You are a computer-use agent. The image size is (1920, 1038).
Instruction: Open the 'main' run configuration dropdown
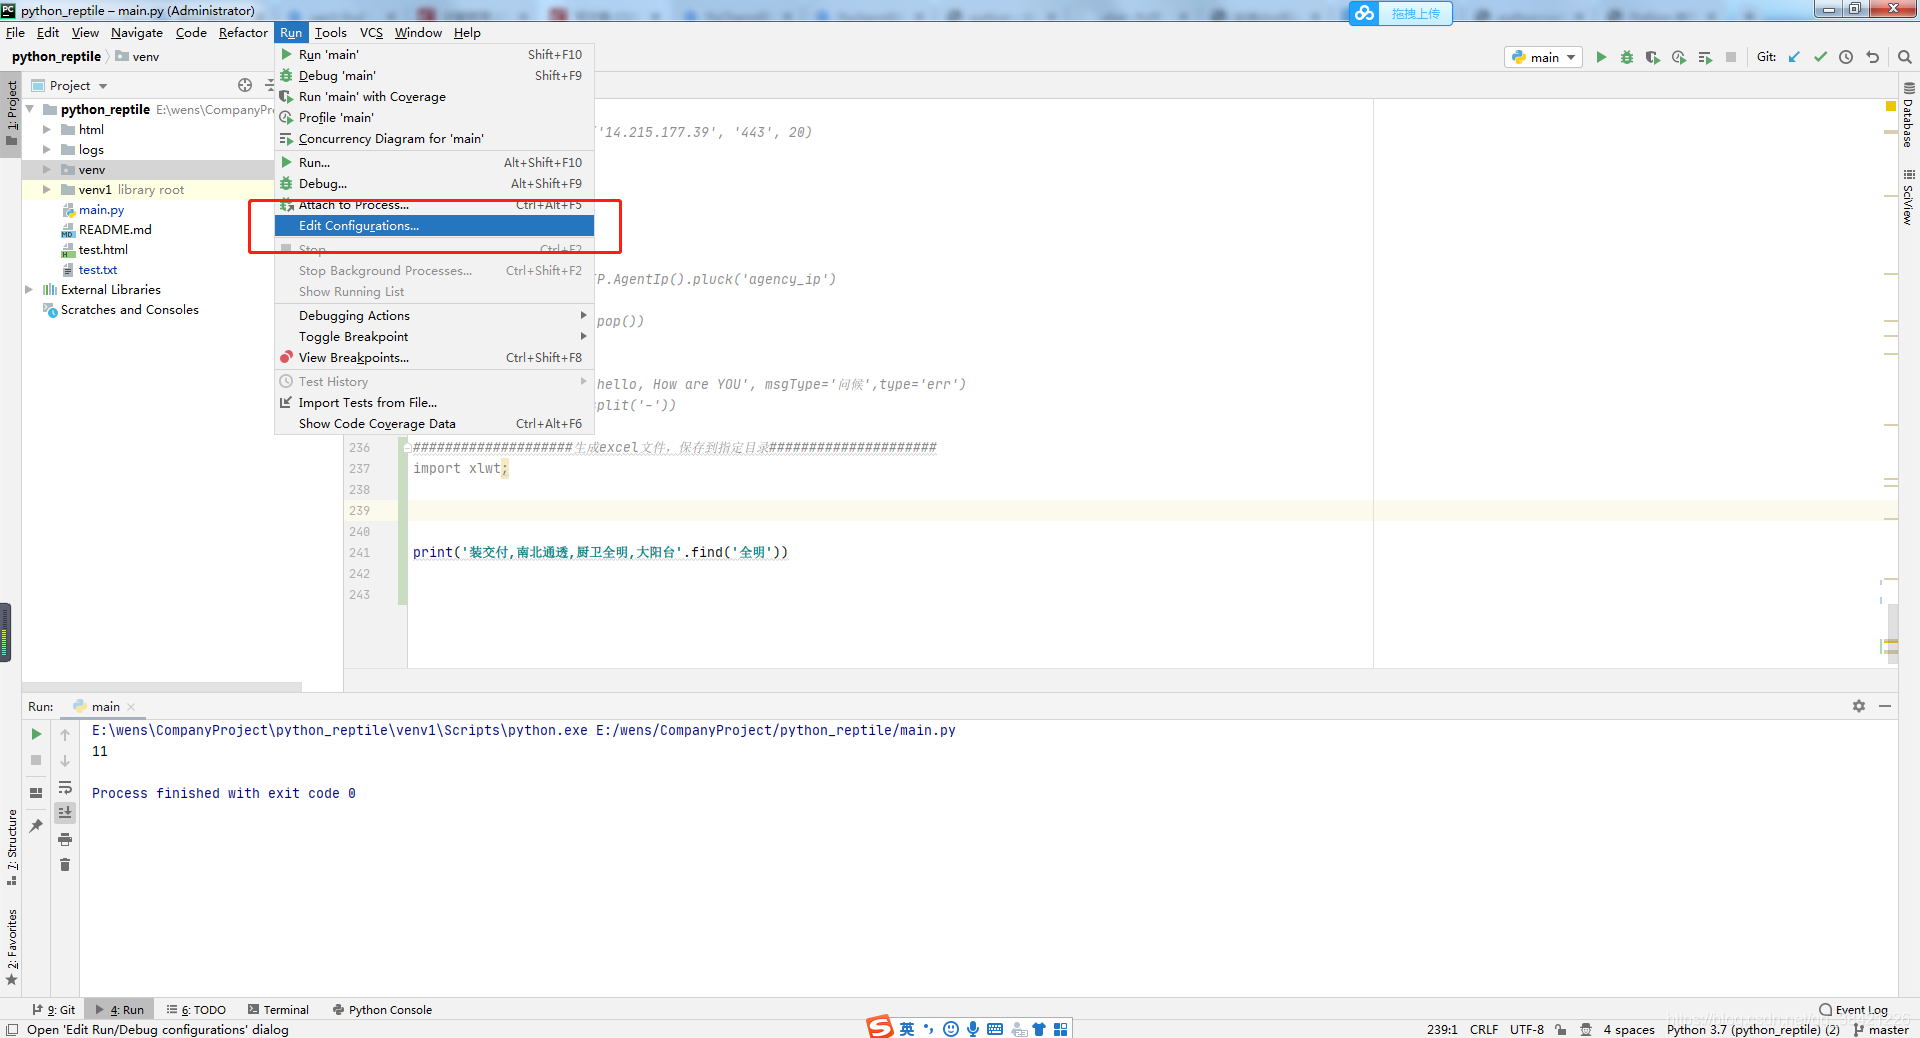1543,57
